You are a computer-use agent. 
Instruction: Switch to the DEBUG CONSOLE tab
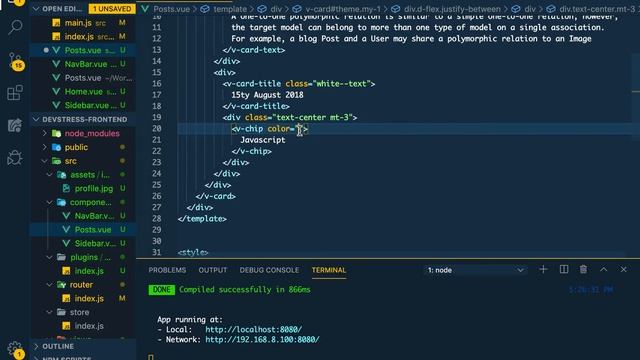pyautogui.click(x=269, y=270)
